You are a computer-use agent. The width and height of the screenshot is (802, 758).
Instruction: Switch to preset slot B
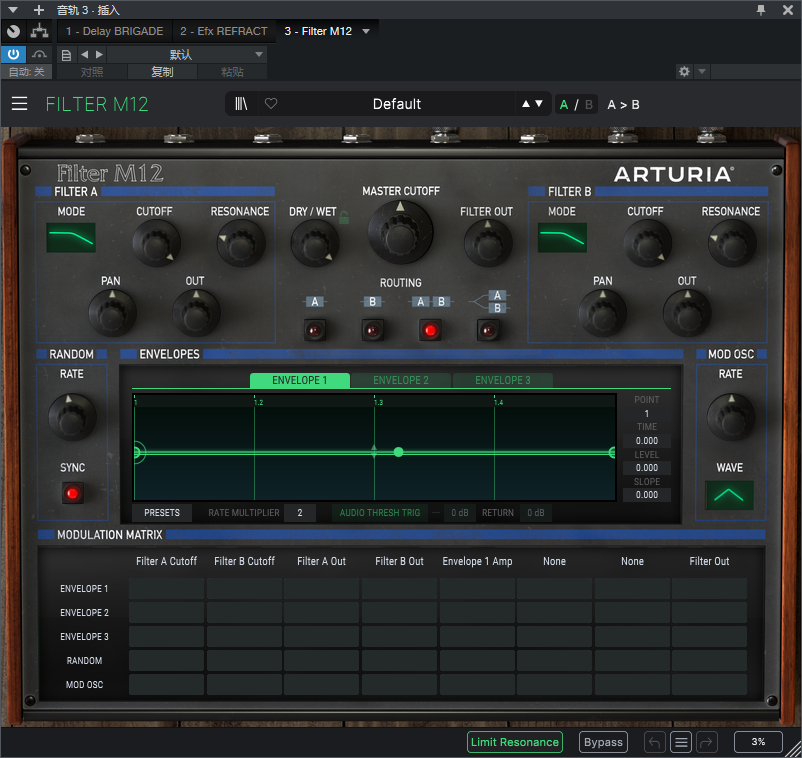pos(589,104)
